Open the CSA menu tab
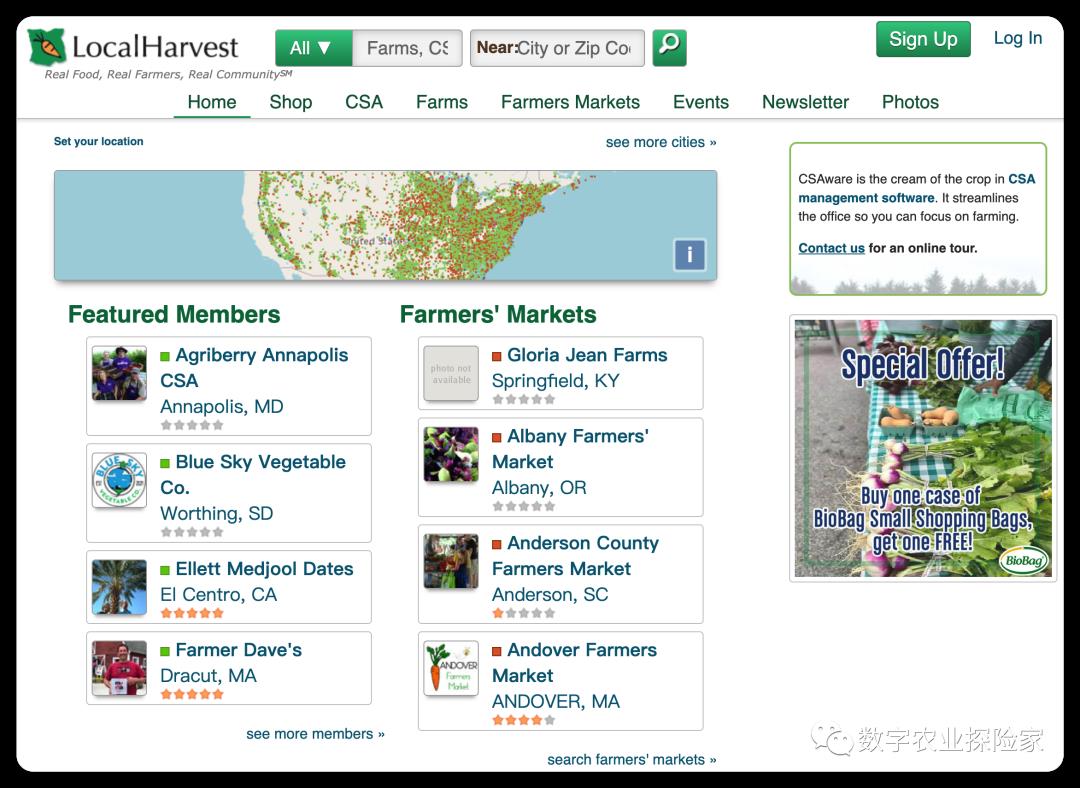 (364, 102)
